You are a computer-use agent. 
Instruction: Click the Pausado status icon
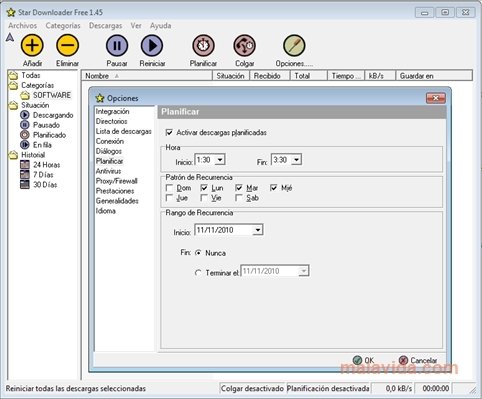pos(25,125)
